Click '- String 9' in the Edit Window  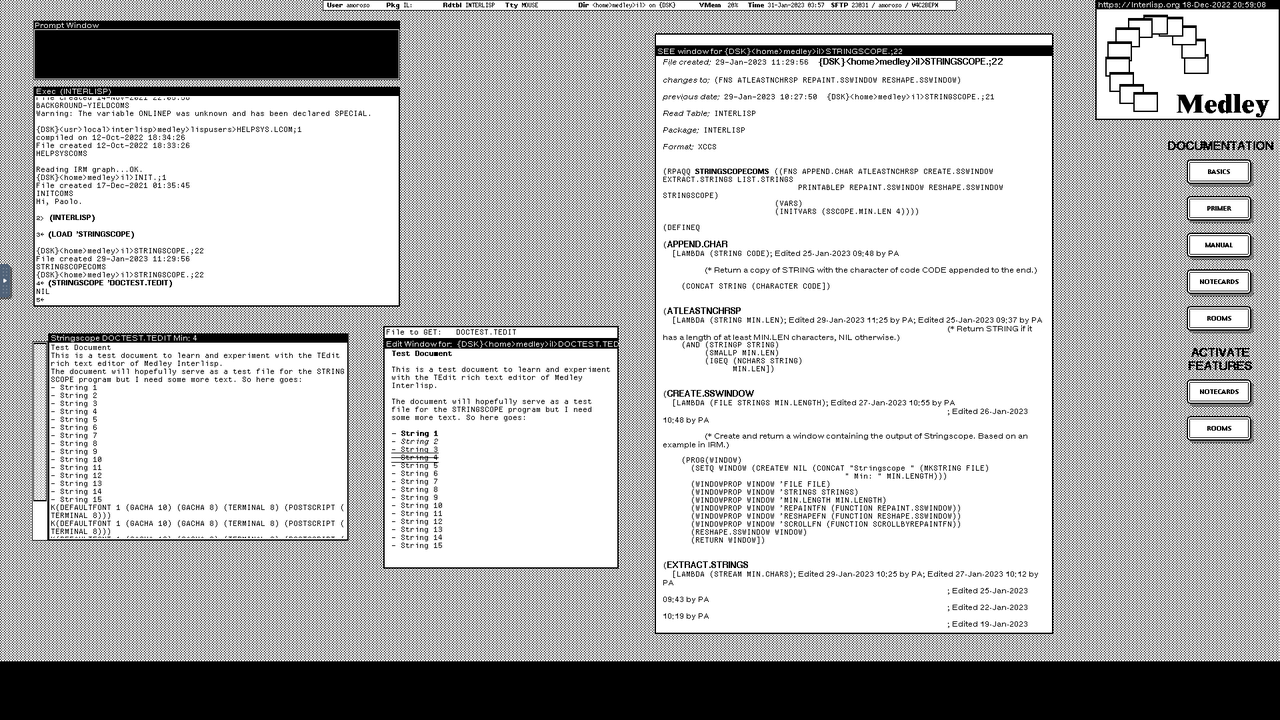coord(415,498)
